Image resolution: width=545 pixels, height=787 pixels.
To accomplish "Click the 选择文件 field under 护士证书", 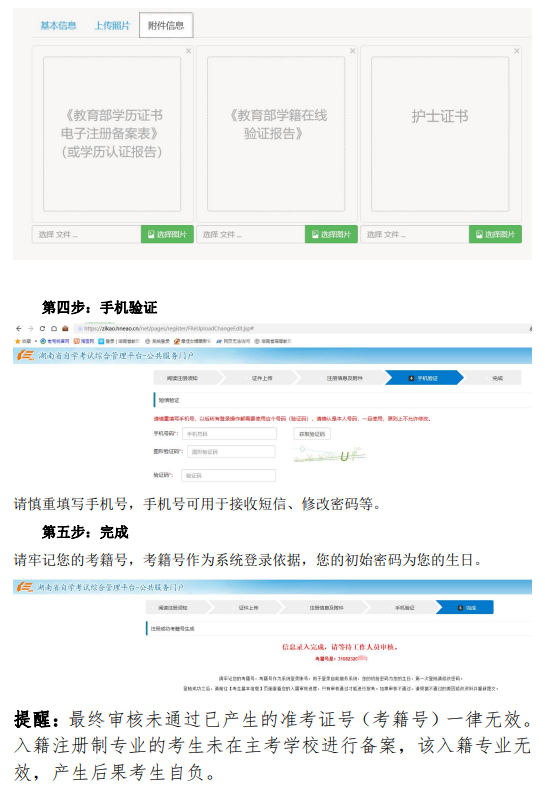I will (x=415, y=234).
